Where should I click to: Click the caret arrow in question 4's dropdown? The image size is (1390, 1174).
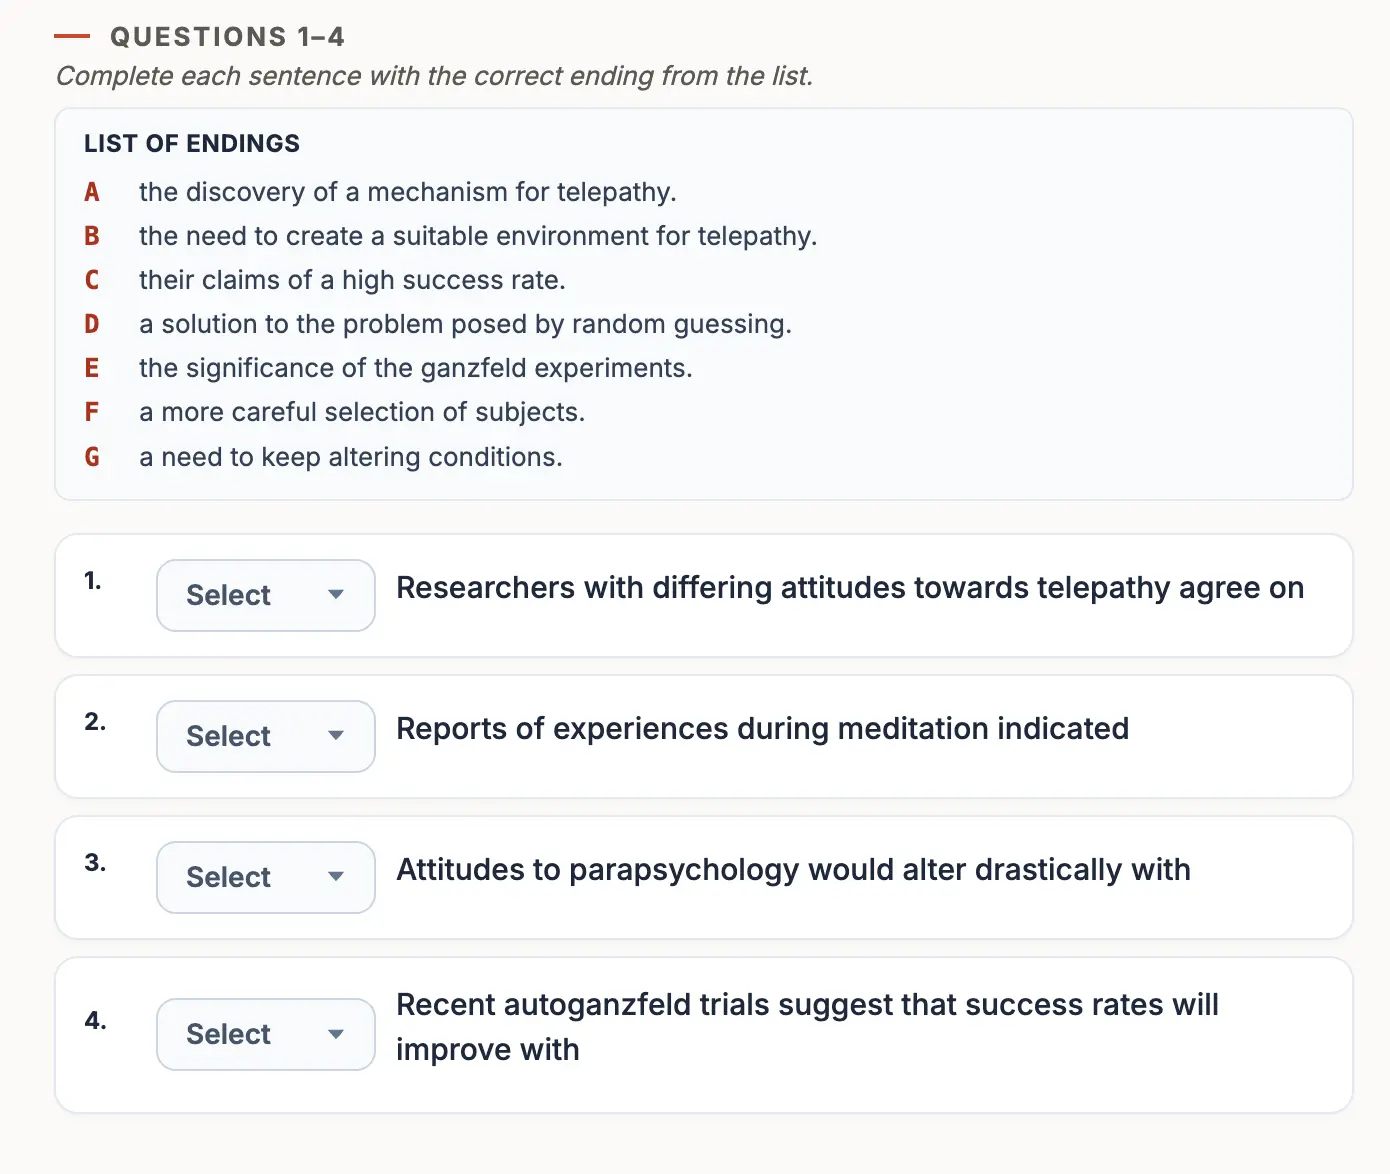click(x=336, y=1034)
